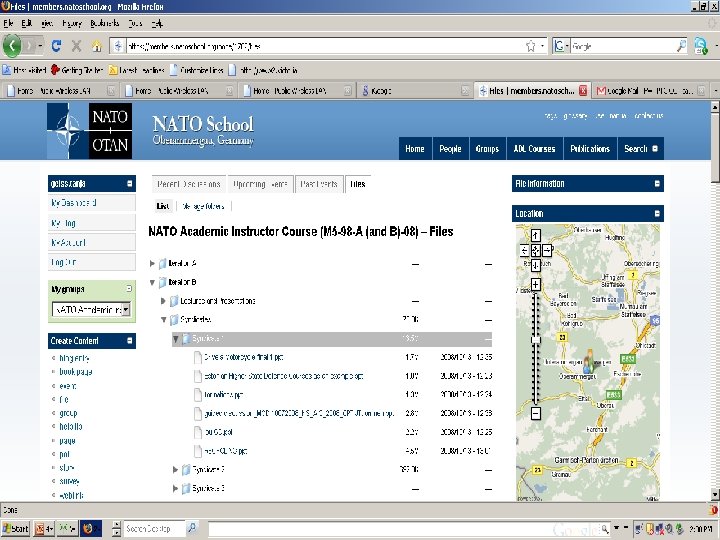Switch to Upcoming Events tab
720x540 pixels.
point(260,184)
